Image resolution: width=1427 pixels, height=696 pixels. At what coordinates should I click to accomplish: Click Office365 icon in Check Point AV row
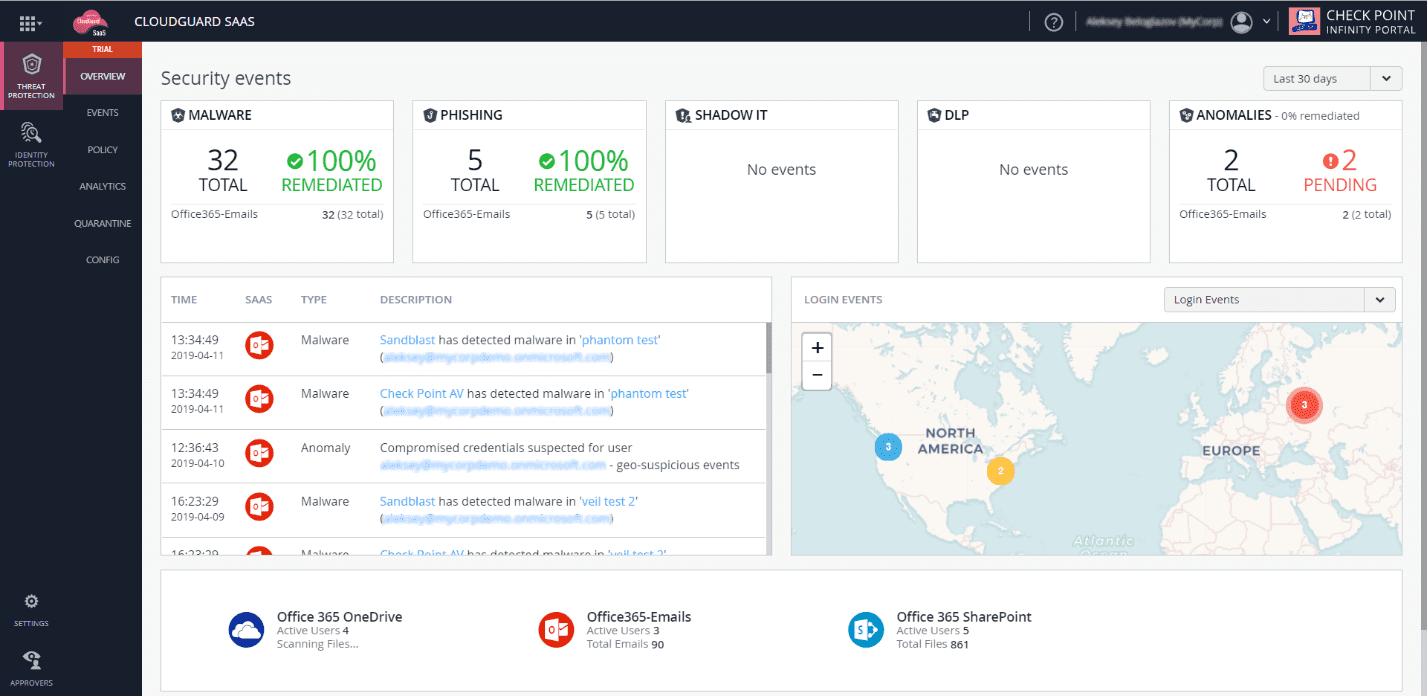click(260, 398)
